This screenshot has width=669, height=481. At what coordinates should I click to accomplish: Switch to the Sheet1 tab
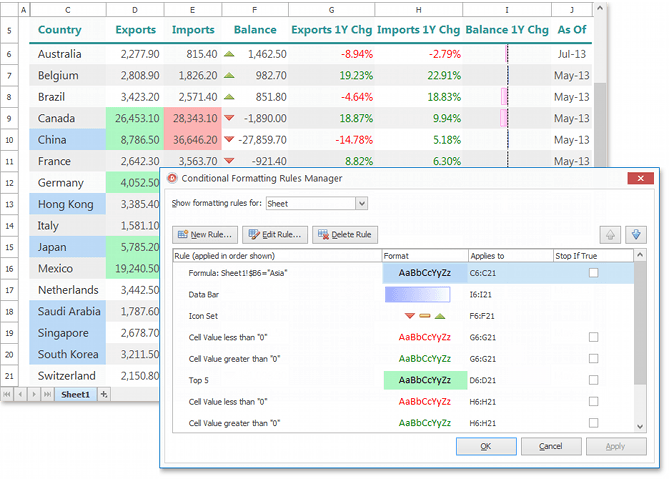point(75,395)
